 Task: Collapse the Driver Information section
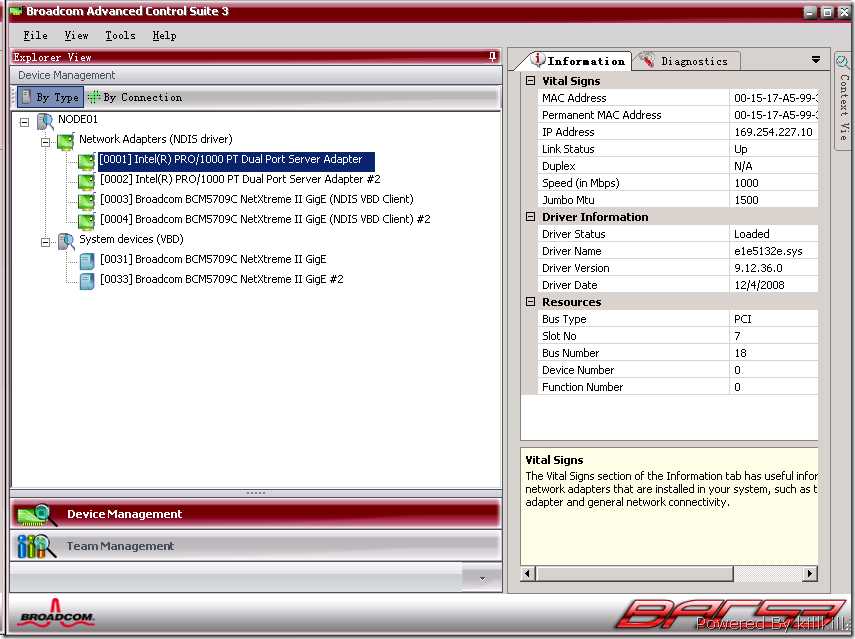530,217
